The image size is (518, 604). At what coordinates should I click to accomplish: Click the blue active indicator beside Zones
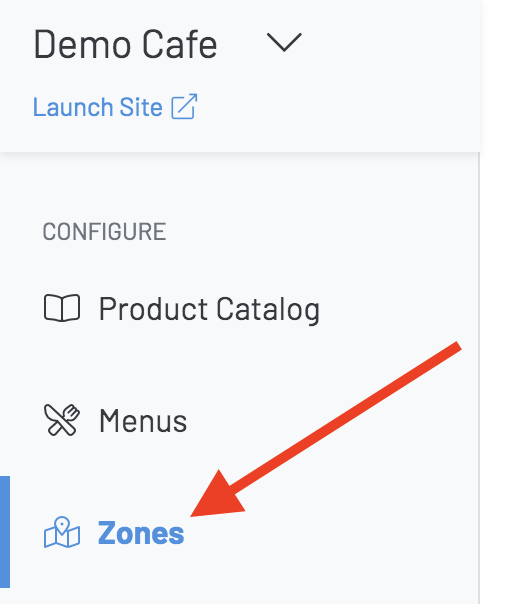[5, 532]
